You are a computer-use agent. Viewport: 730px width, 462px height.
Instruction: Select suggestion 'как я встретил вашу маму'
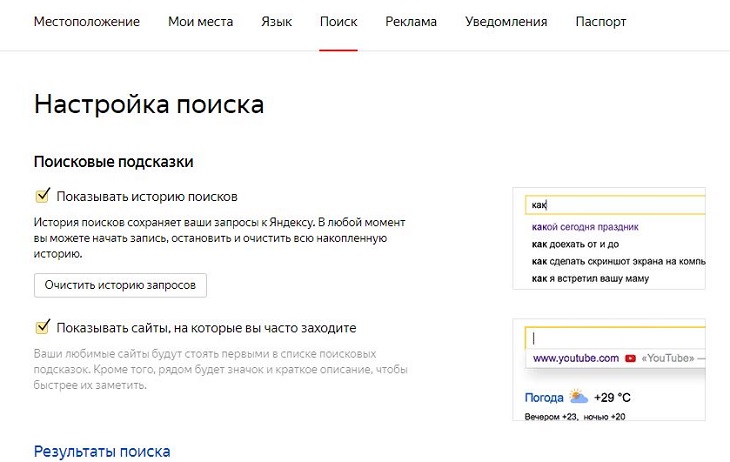590,278
